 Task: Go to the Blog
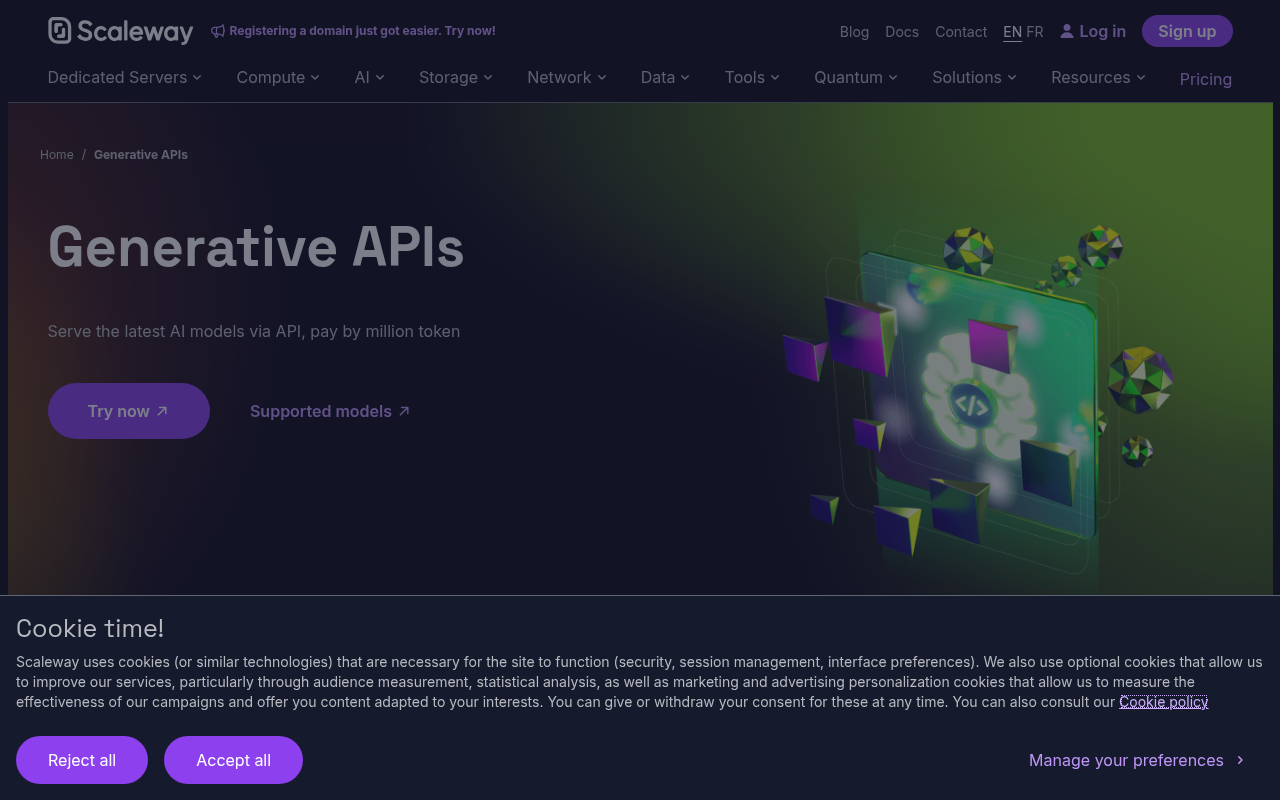[x=854, y=32]
